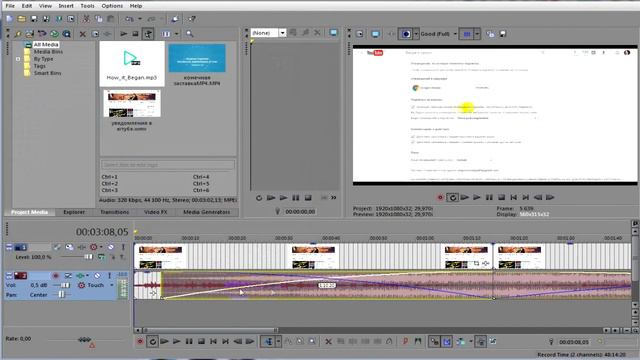Click the Undo arrow icon

click(129, 19)
